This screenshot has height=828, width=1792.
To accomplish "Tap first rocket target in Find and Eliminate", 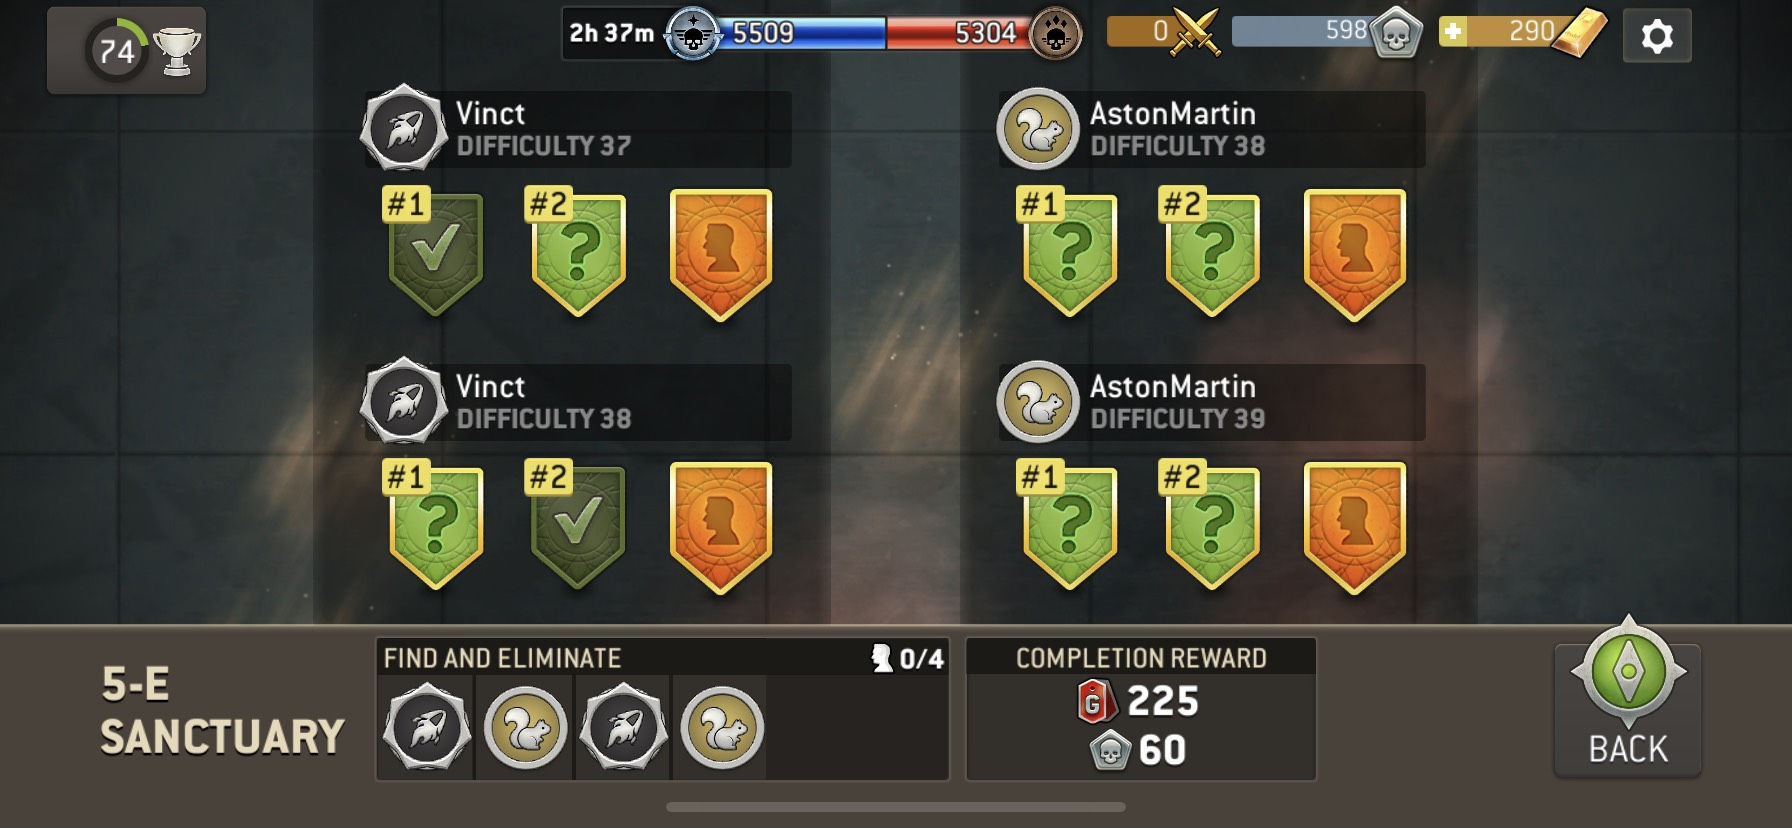I will coord(427,728).
